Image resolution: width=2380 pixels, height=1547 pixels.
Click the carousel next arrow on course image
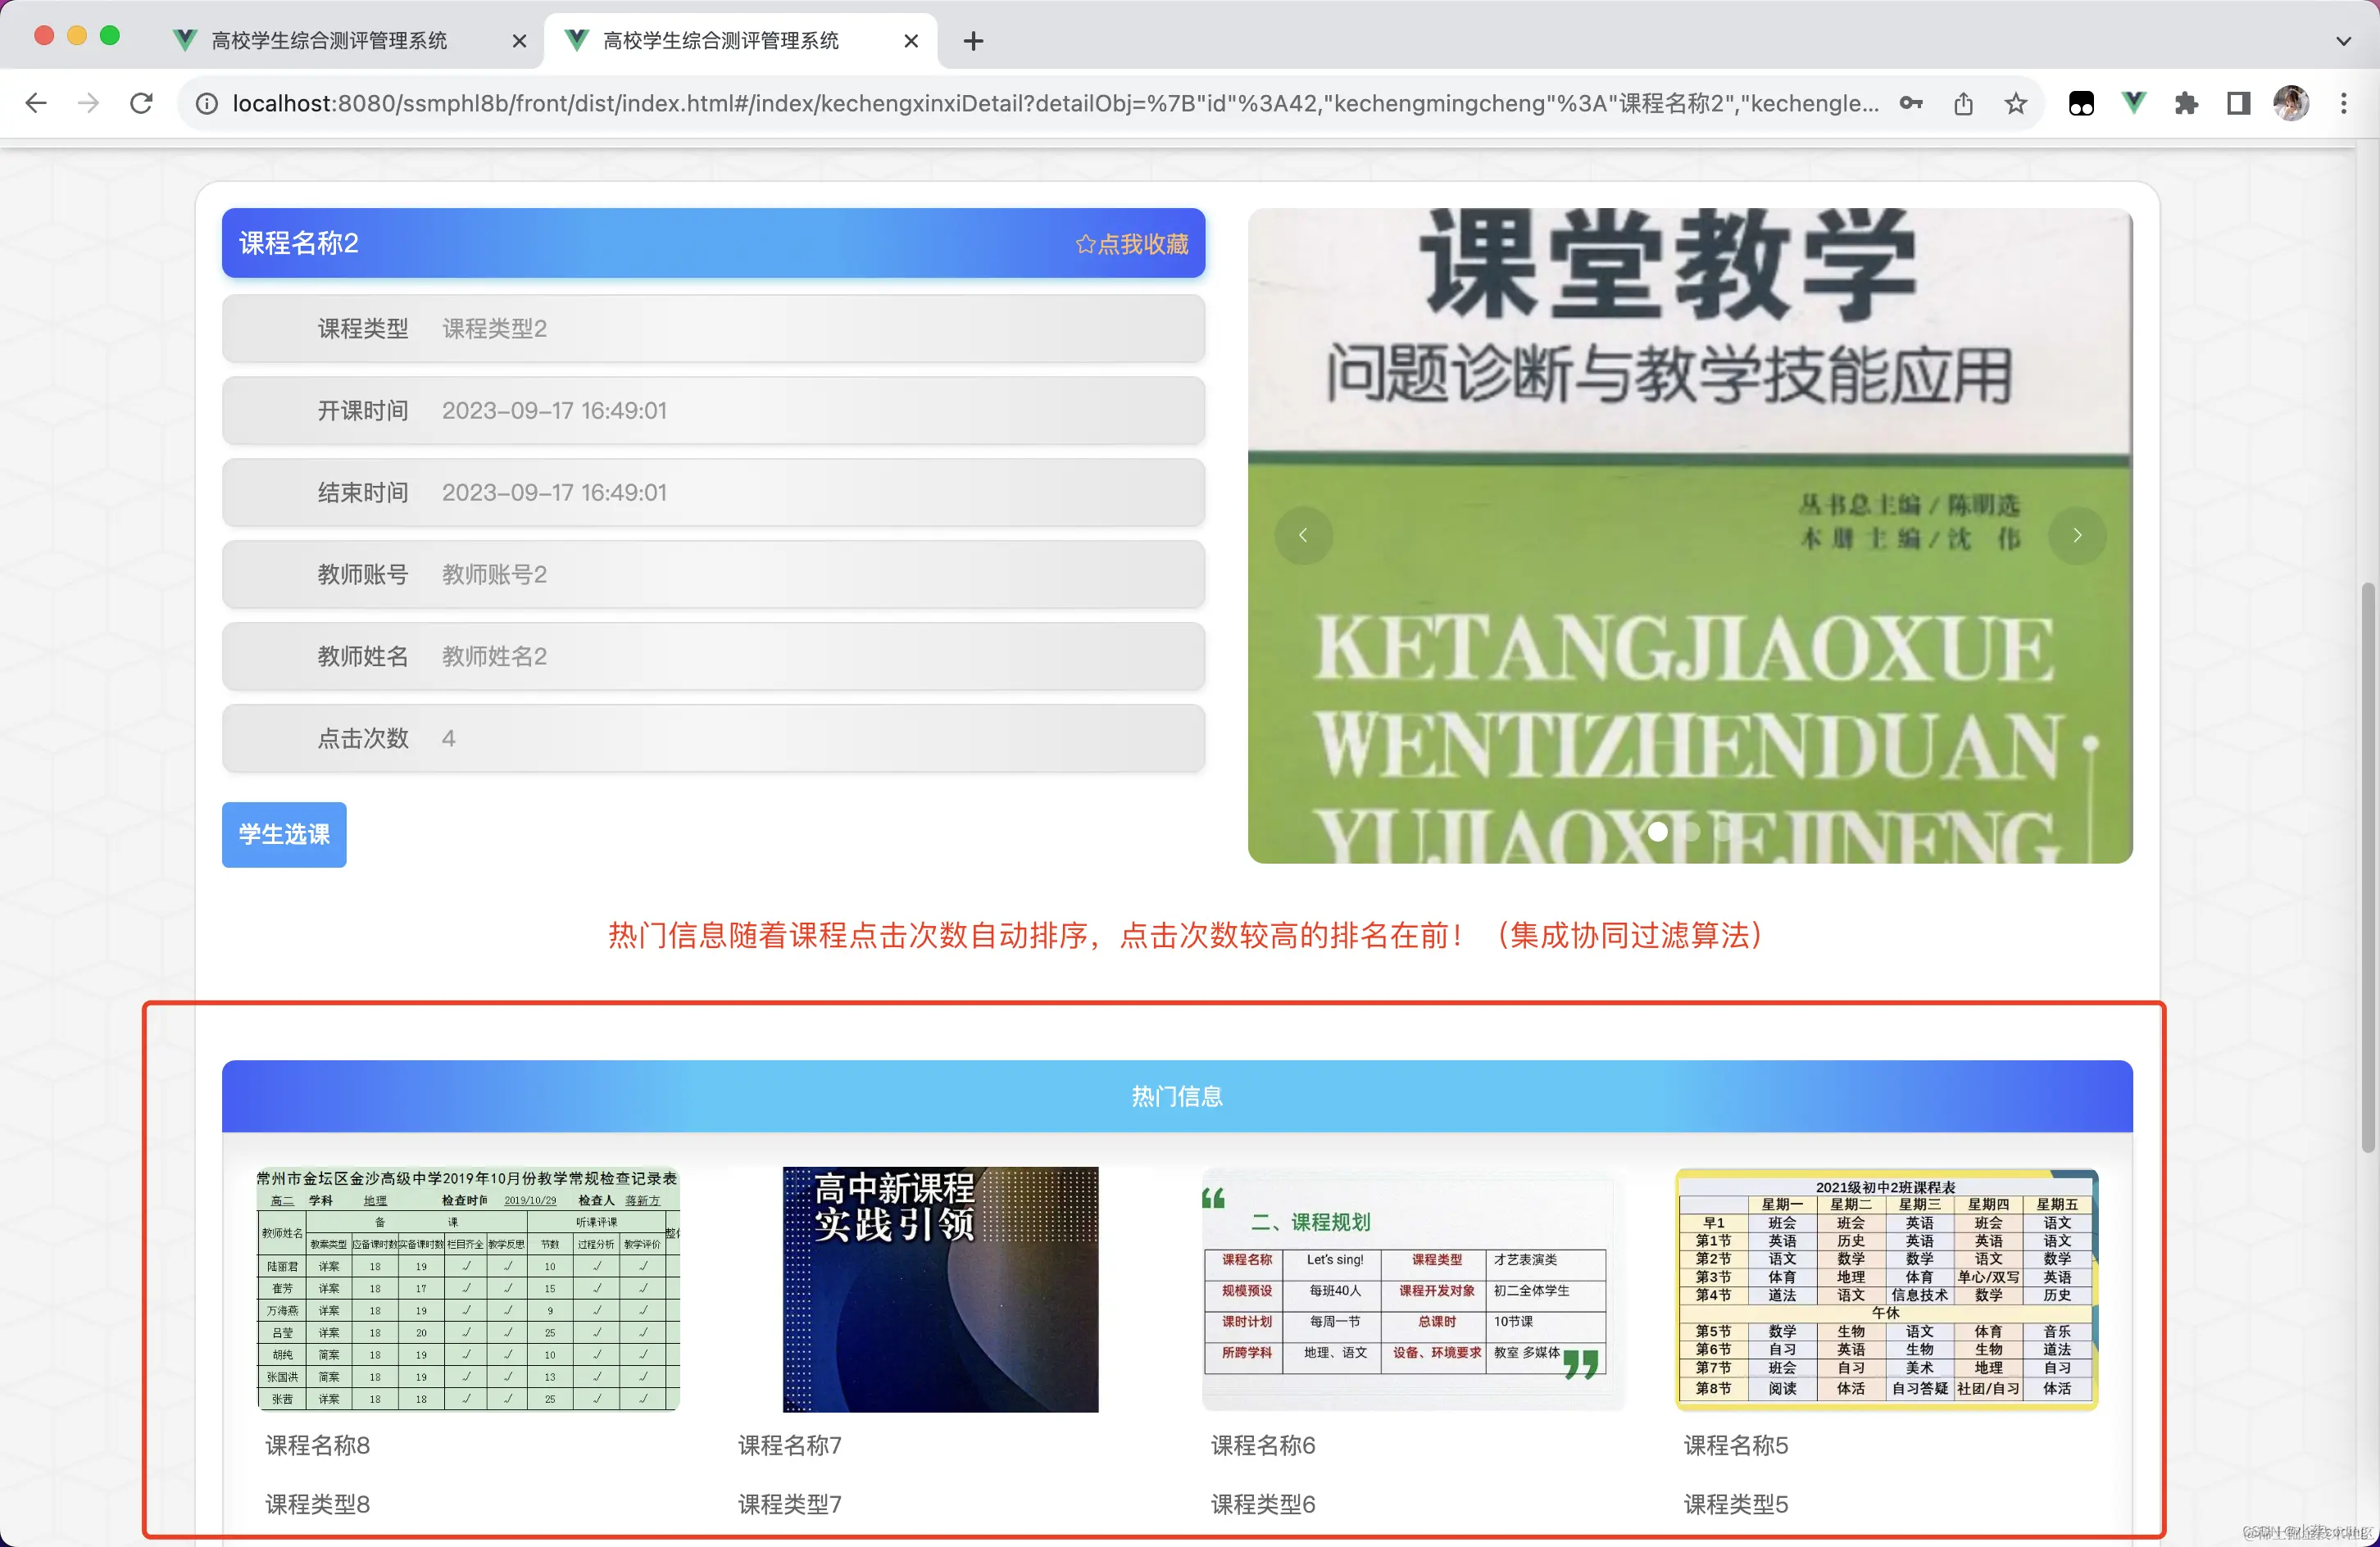click(x=2078, y=536)
